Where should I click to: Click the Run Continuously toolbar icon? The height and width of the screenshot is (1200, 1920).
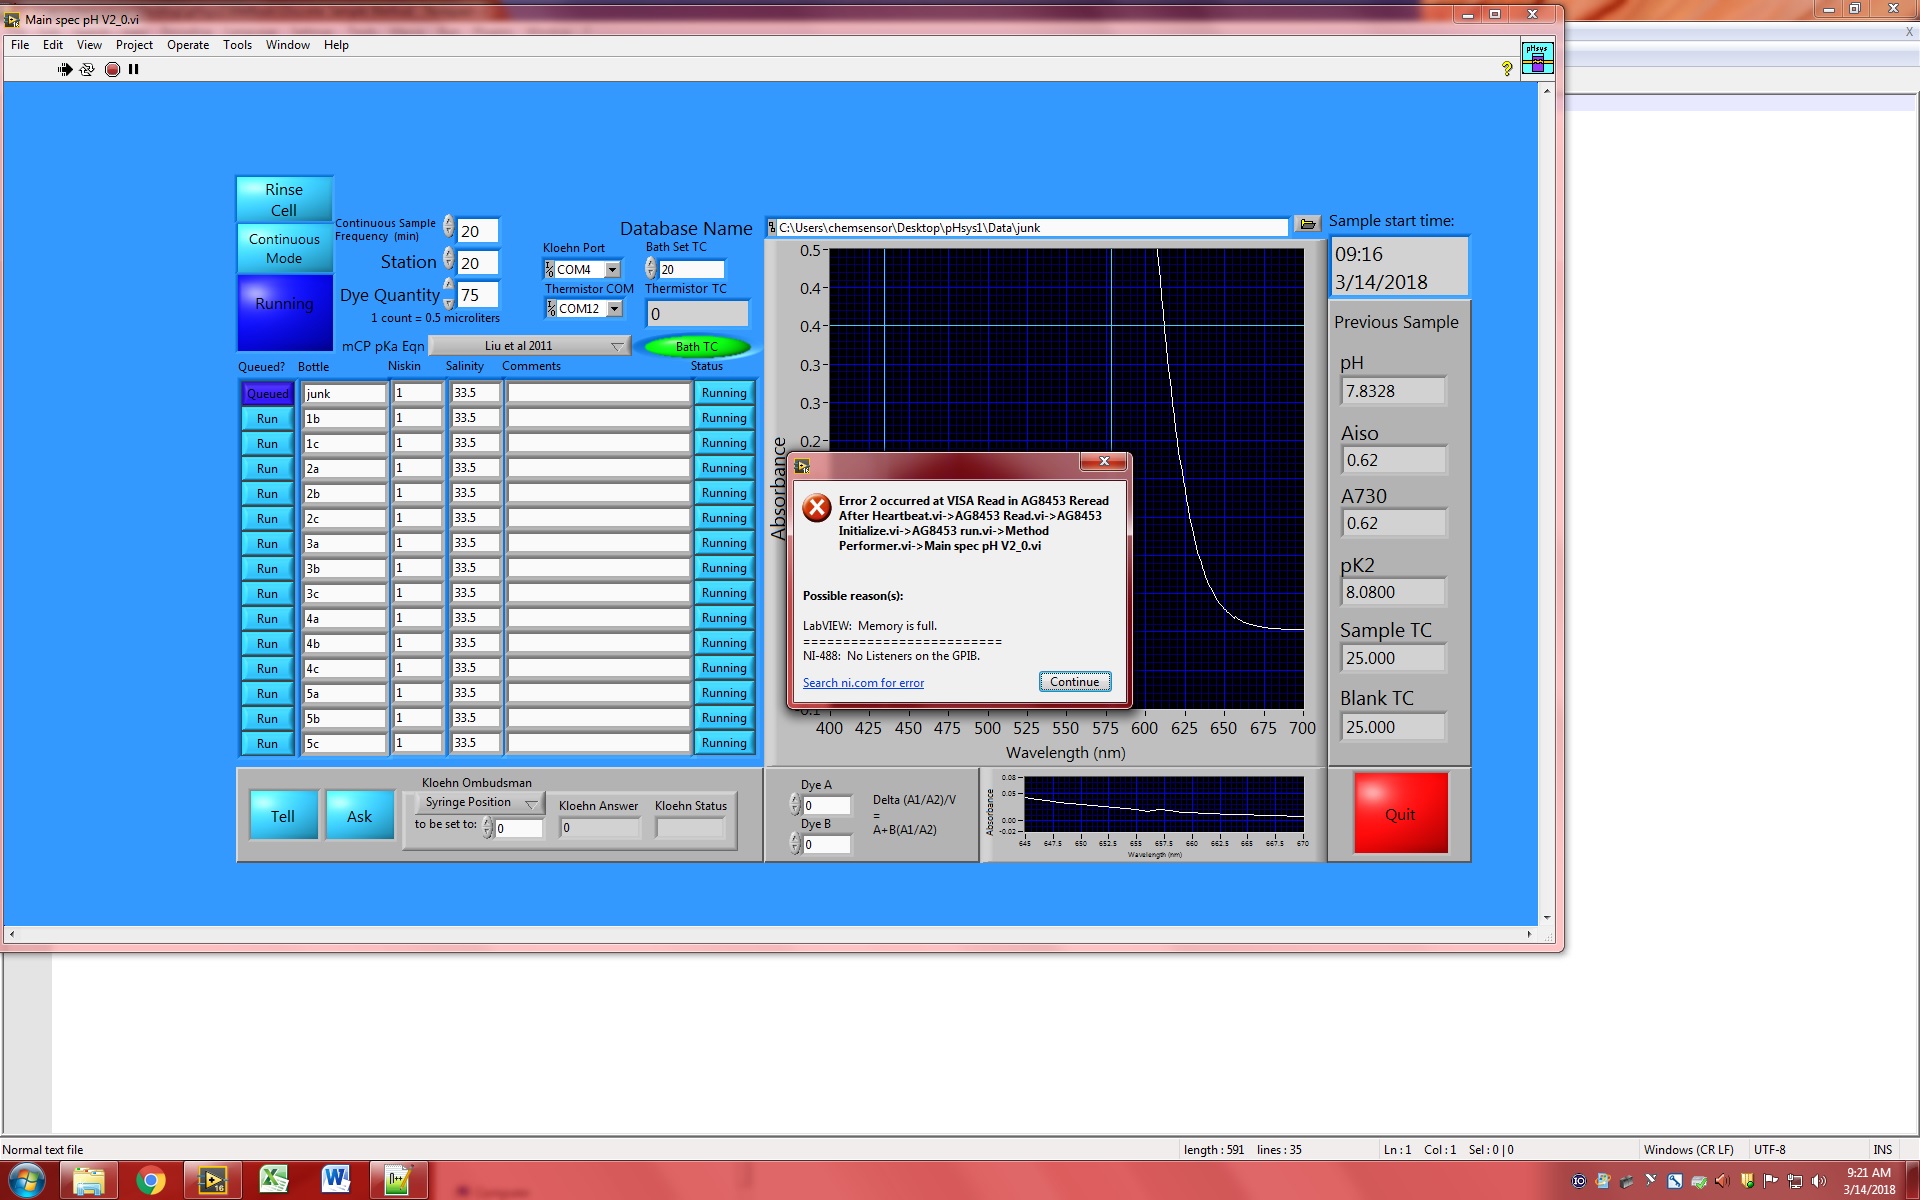[x=87, y=69]
